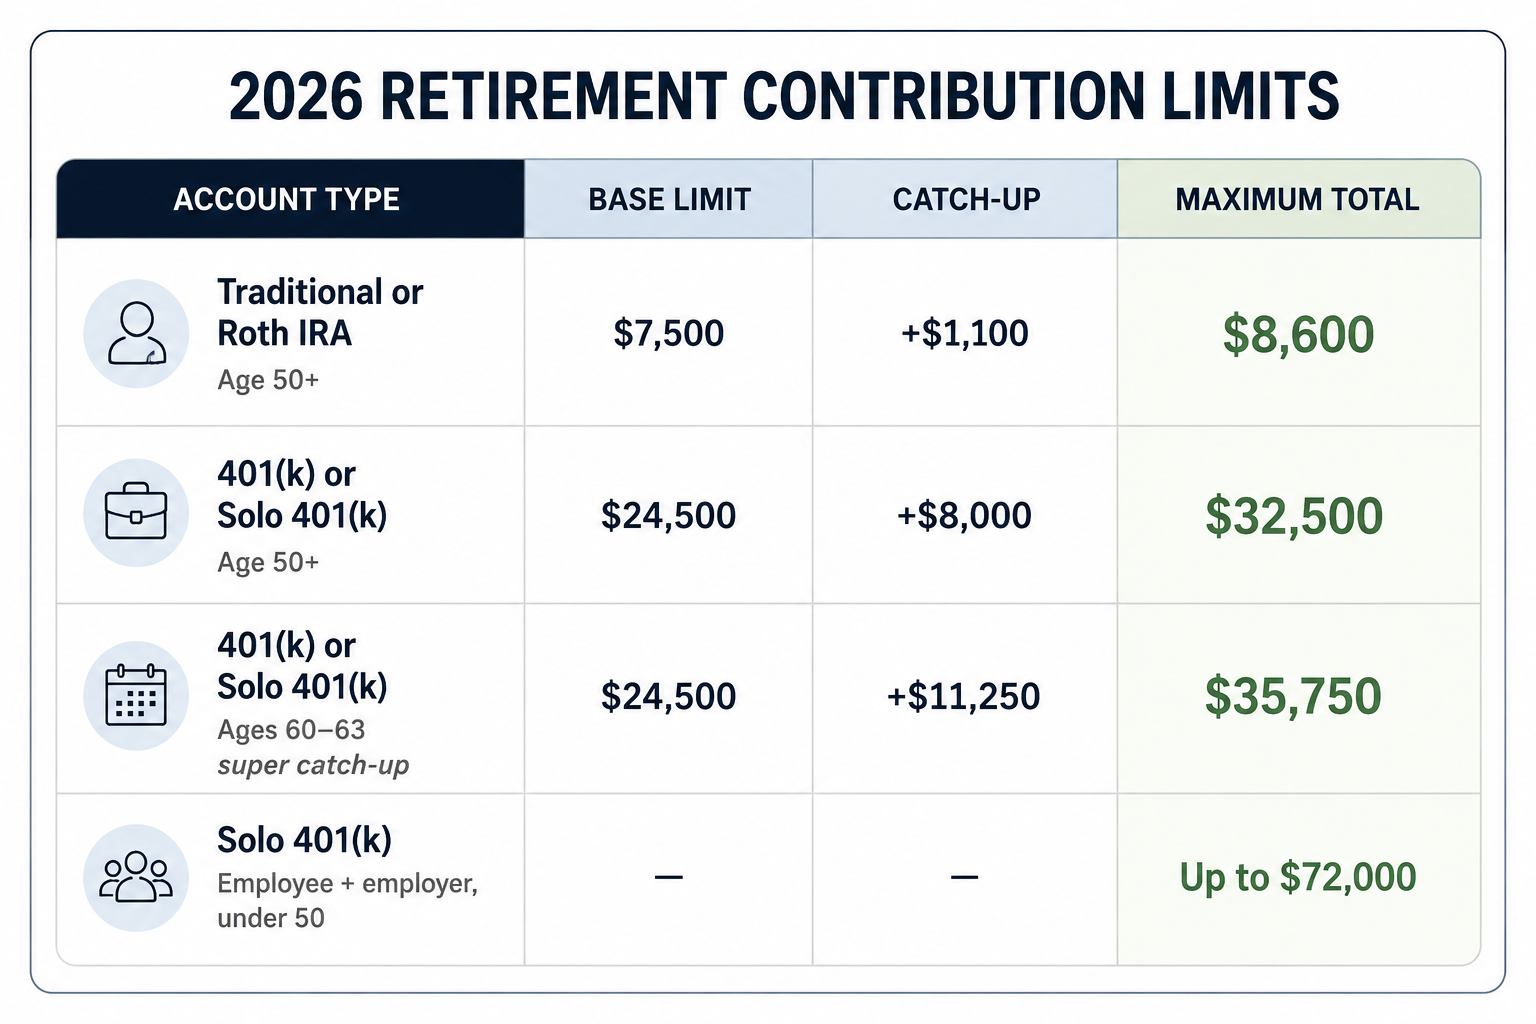Click the +$11,250 super catch-up amount
The image size is (1536, 1024).
[x=964, y=696]
